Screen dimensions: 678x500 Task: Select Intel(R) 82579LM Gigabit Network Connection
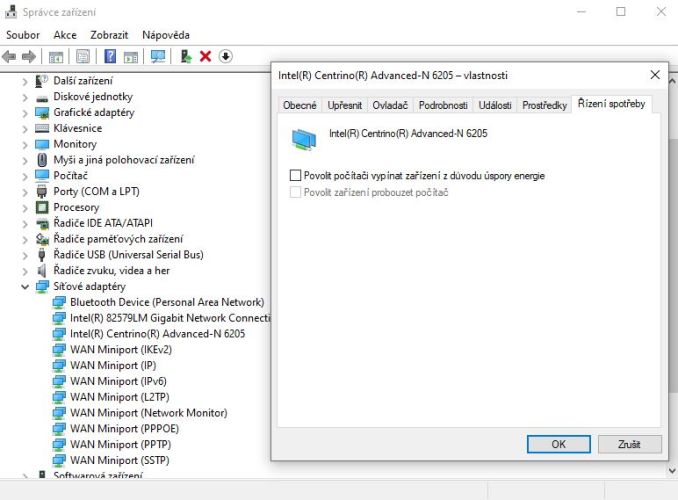[x=170, y=318]
